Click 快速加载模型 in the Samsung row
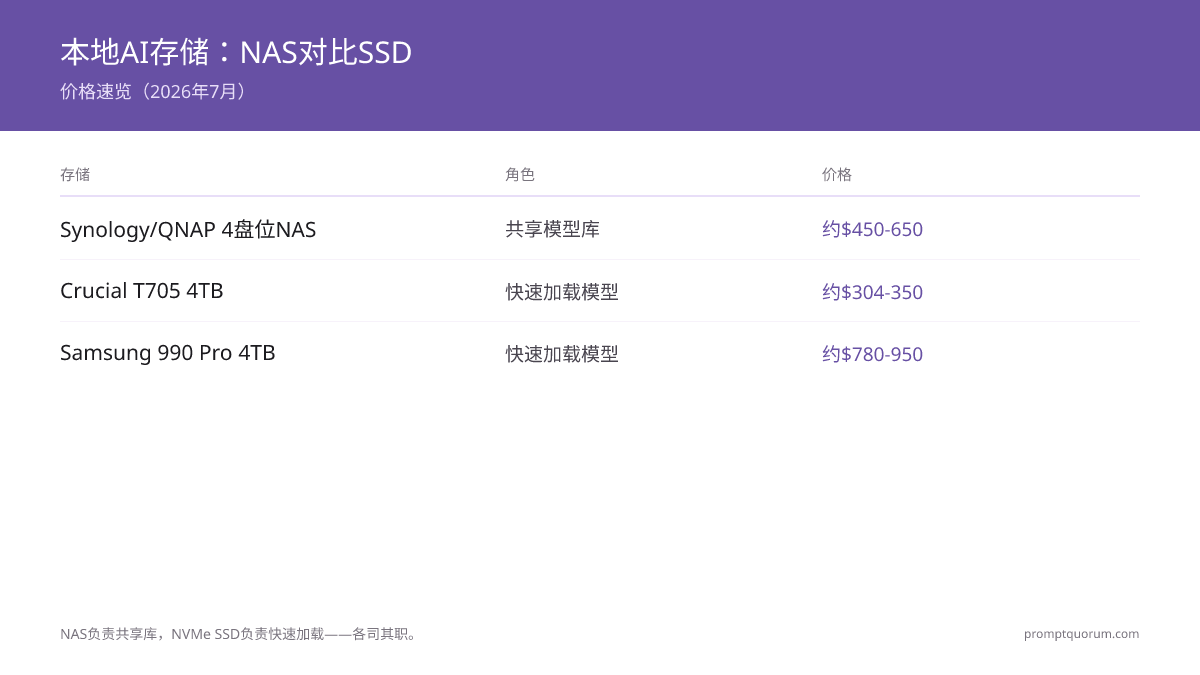Screen dimensions: 1200x675 [562, 354]
